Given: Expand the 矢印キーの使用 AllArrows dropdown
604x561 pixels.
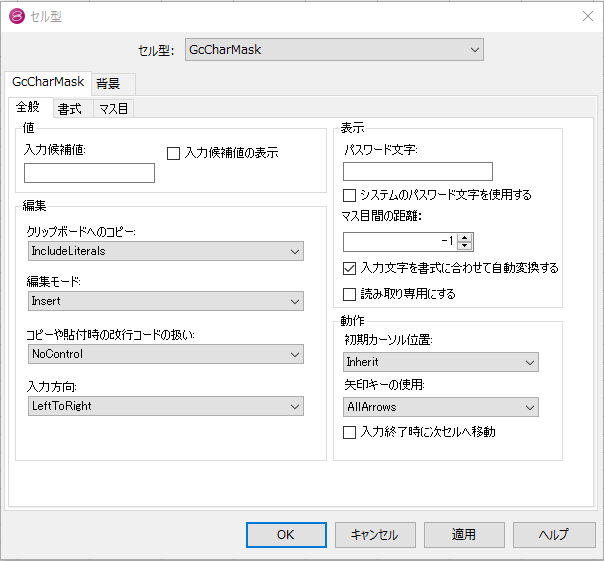Looking at the screenshot, I should point(441,407).
